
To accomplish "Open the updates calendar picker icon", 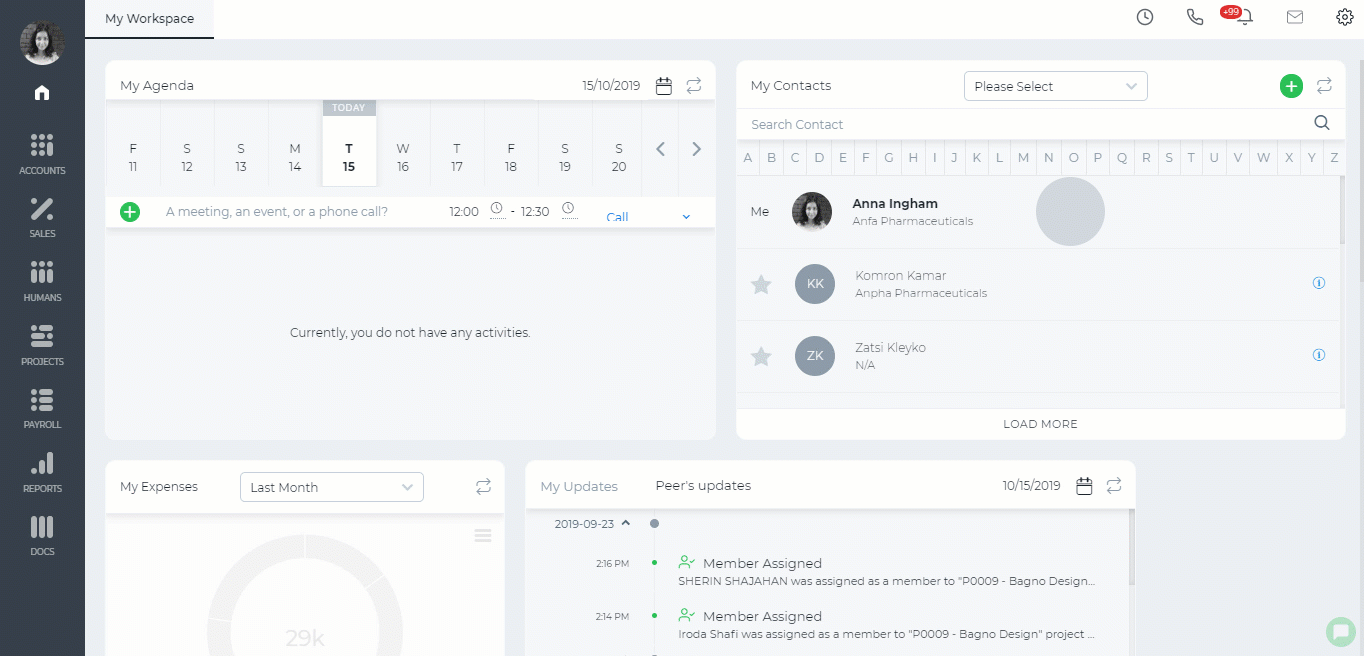I will point(1084,486).
